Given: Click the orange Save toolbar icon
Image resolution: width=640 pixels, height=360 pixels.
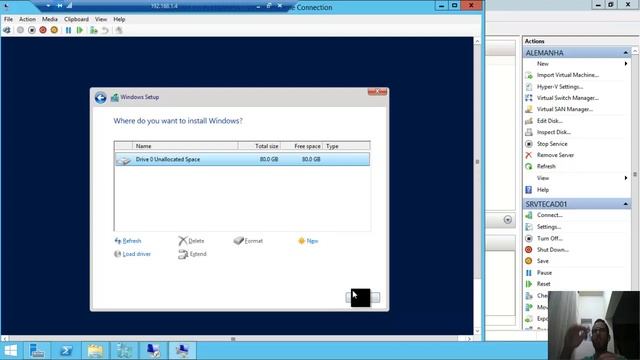Looking at the screenshot, I should click(x=54, y=30).
